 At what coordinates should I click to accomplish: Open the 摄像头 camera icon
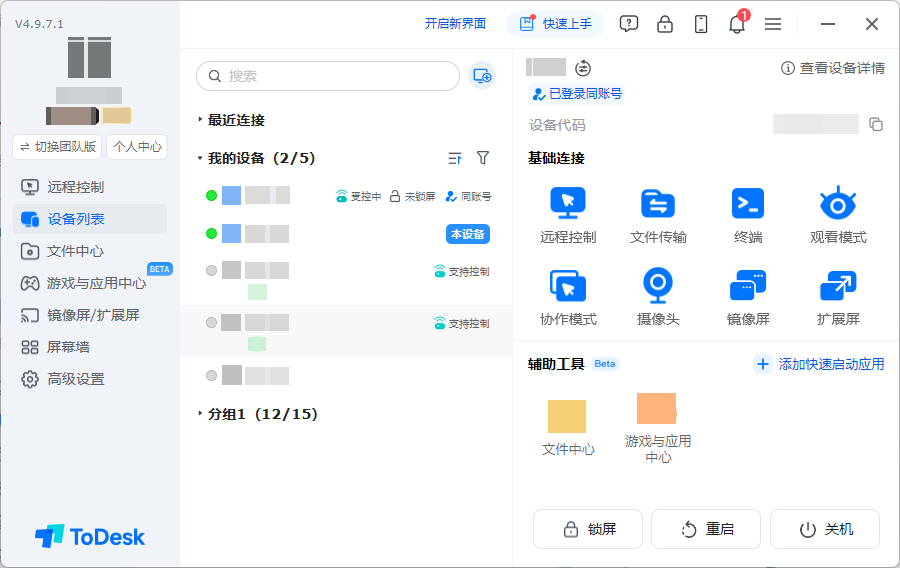click(x=658, y=285)
